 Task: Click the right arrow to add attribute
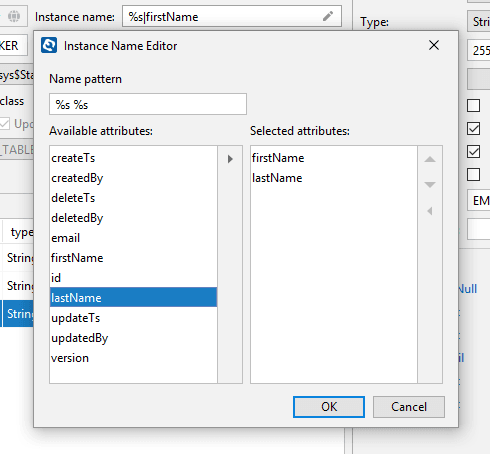[230, 159]
